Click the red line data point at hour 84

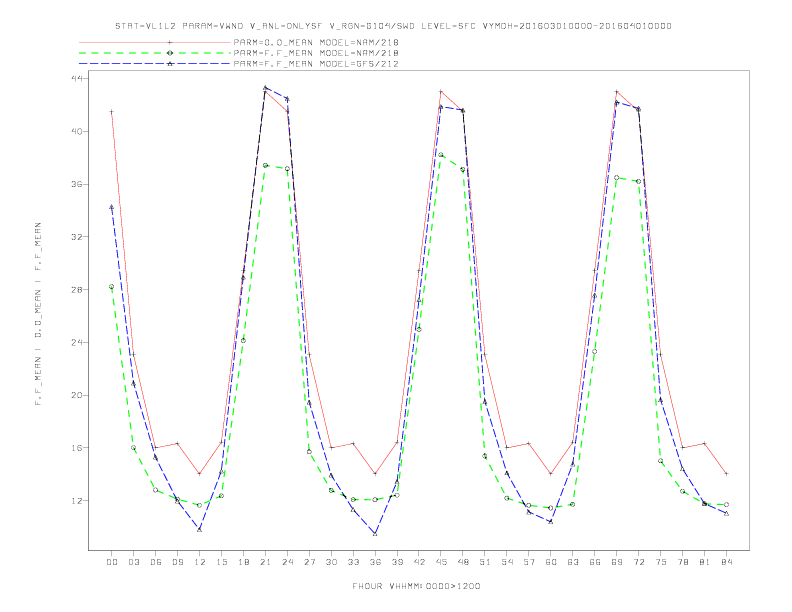pos(727,474)
